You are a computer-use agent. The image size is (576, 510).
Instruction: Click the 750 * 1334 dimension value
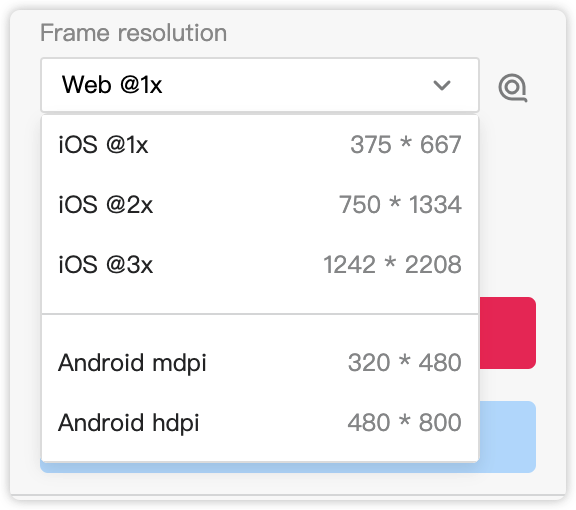[x=400, y=204]
